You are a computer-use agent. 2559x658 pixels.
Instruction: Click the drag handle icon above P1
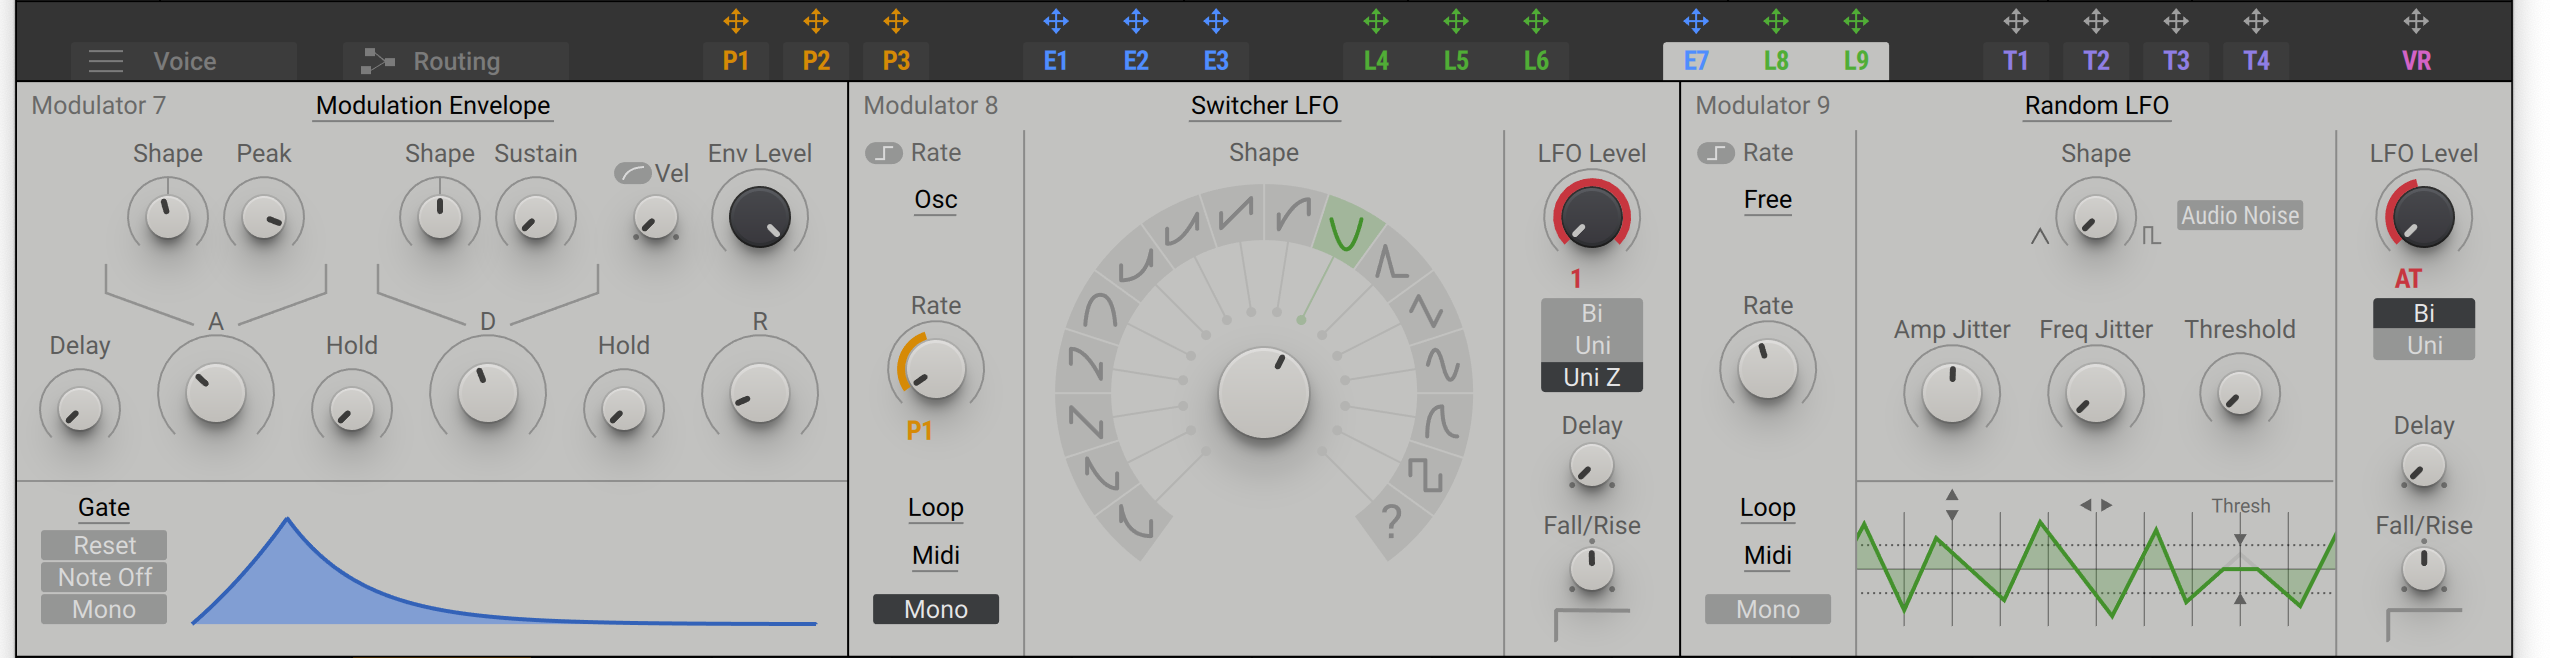coord(735,21)
